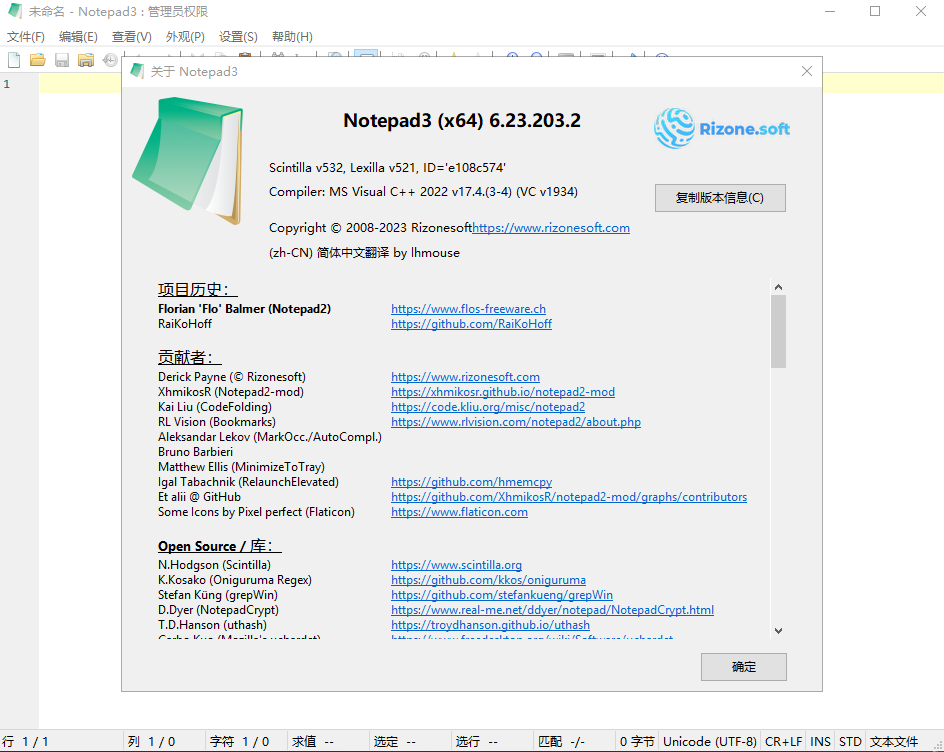Screen dimensions: 944x752
Task: Click the credits list scrollbar thumb
Action: pyautogui.click(x=778, y=331)
